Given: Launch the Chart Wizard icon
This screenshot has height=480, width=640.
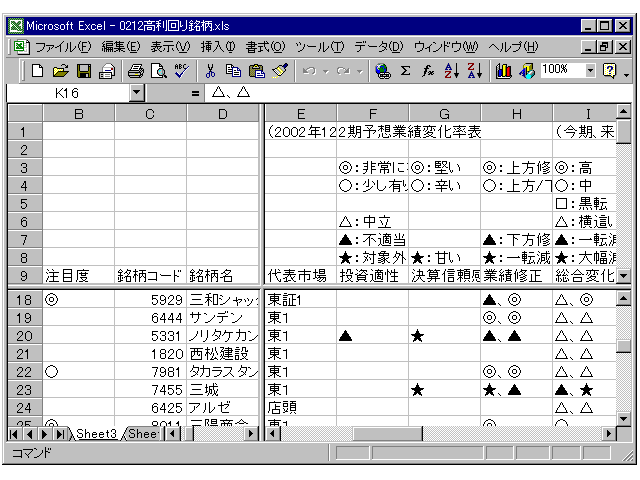Looking at the screenshot, I should click(x=503, y=71).
